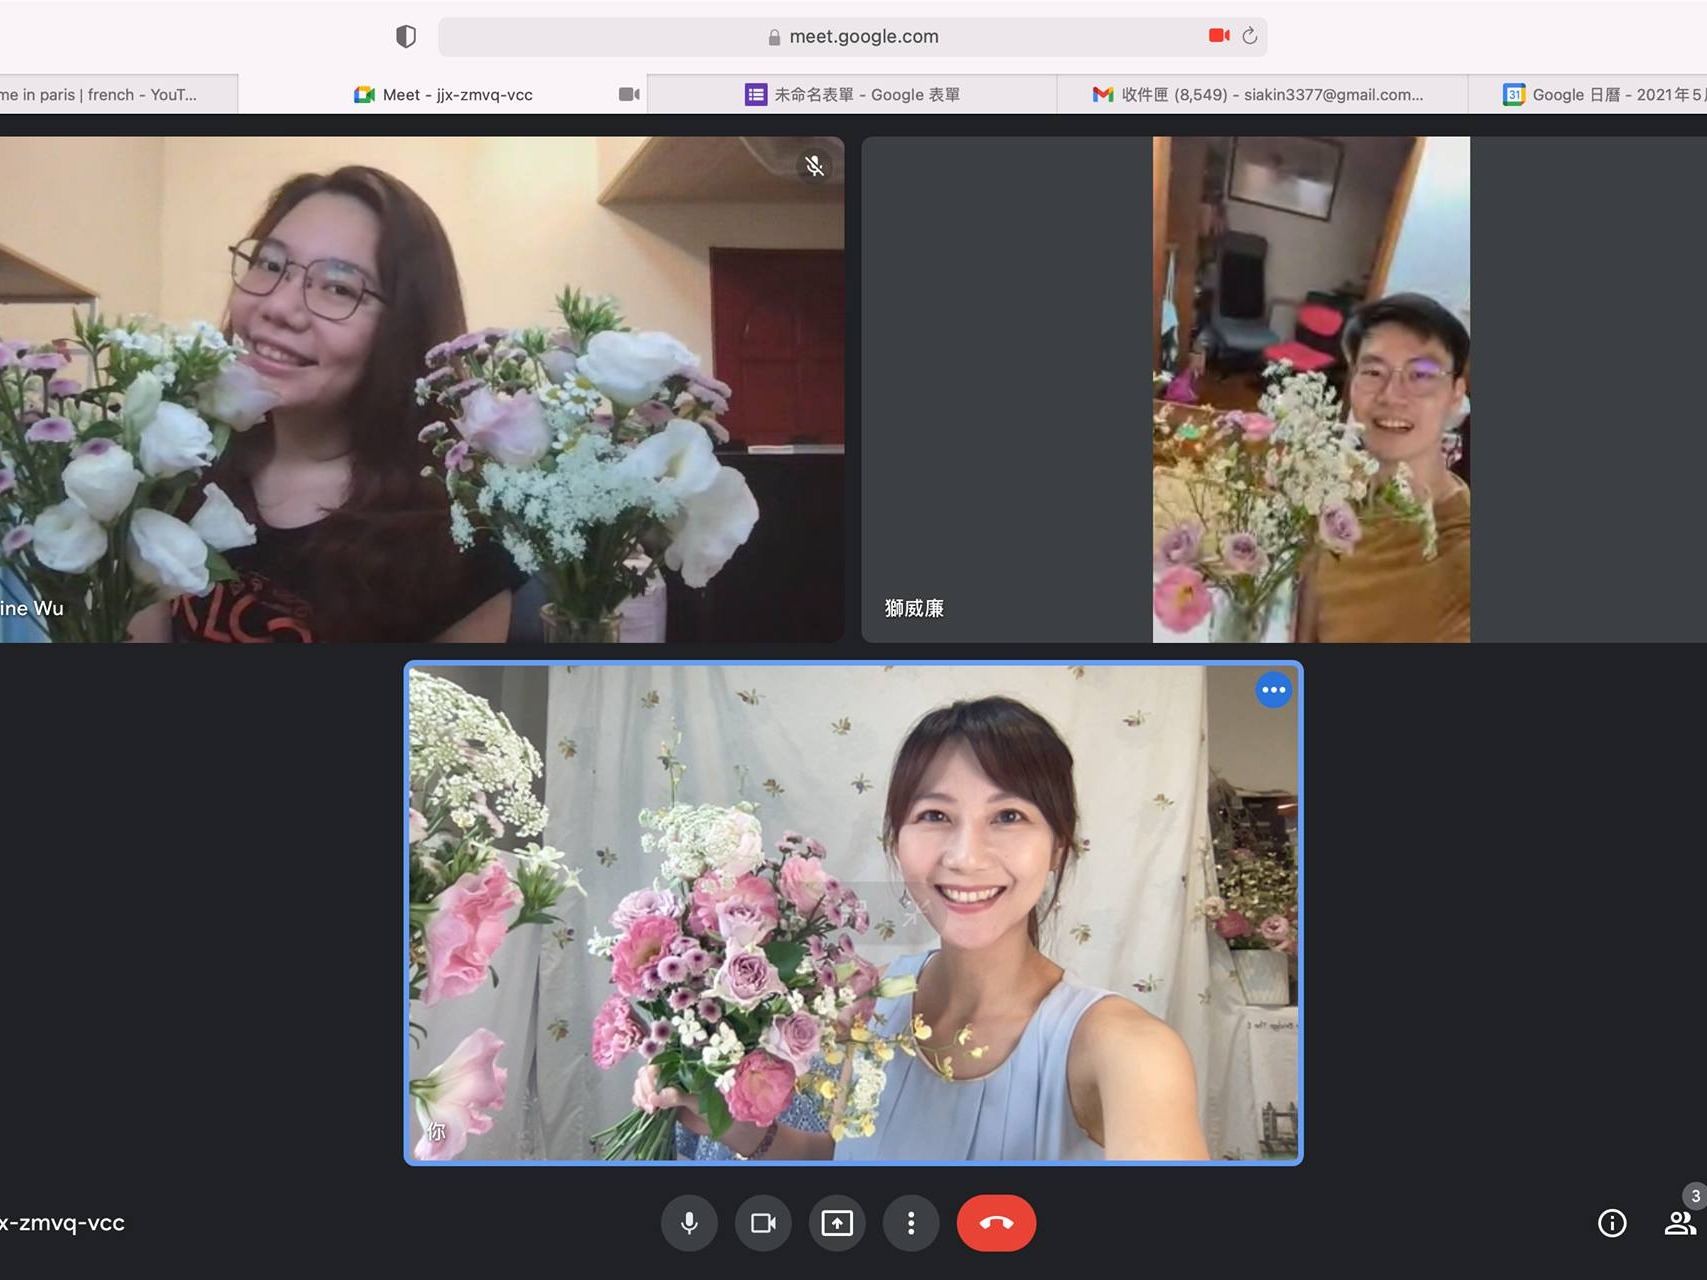The width and height of the screenshot is (1707, 1280).
Task: Open the present screen control
Action: point(837,1222)
